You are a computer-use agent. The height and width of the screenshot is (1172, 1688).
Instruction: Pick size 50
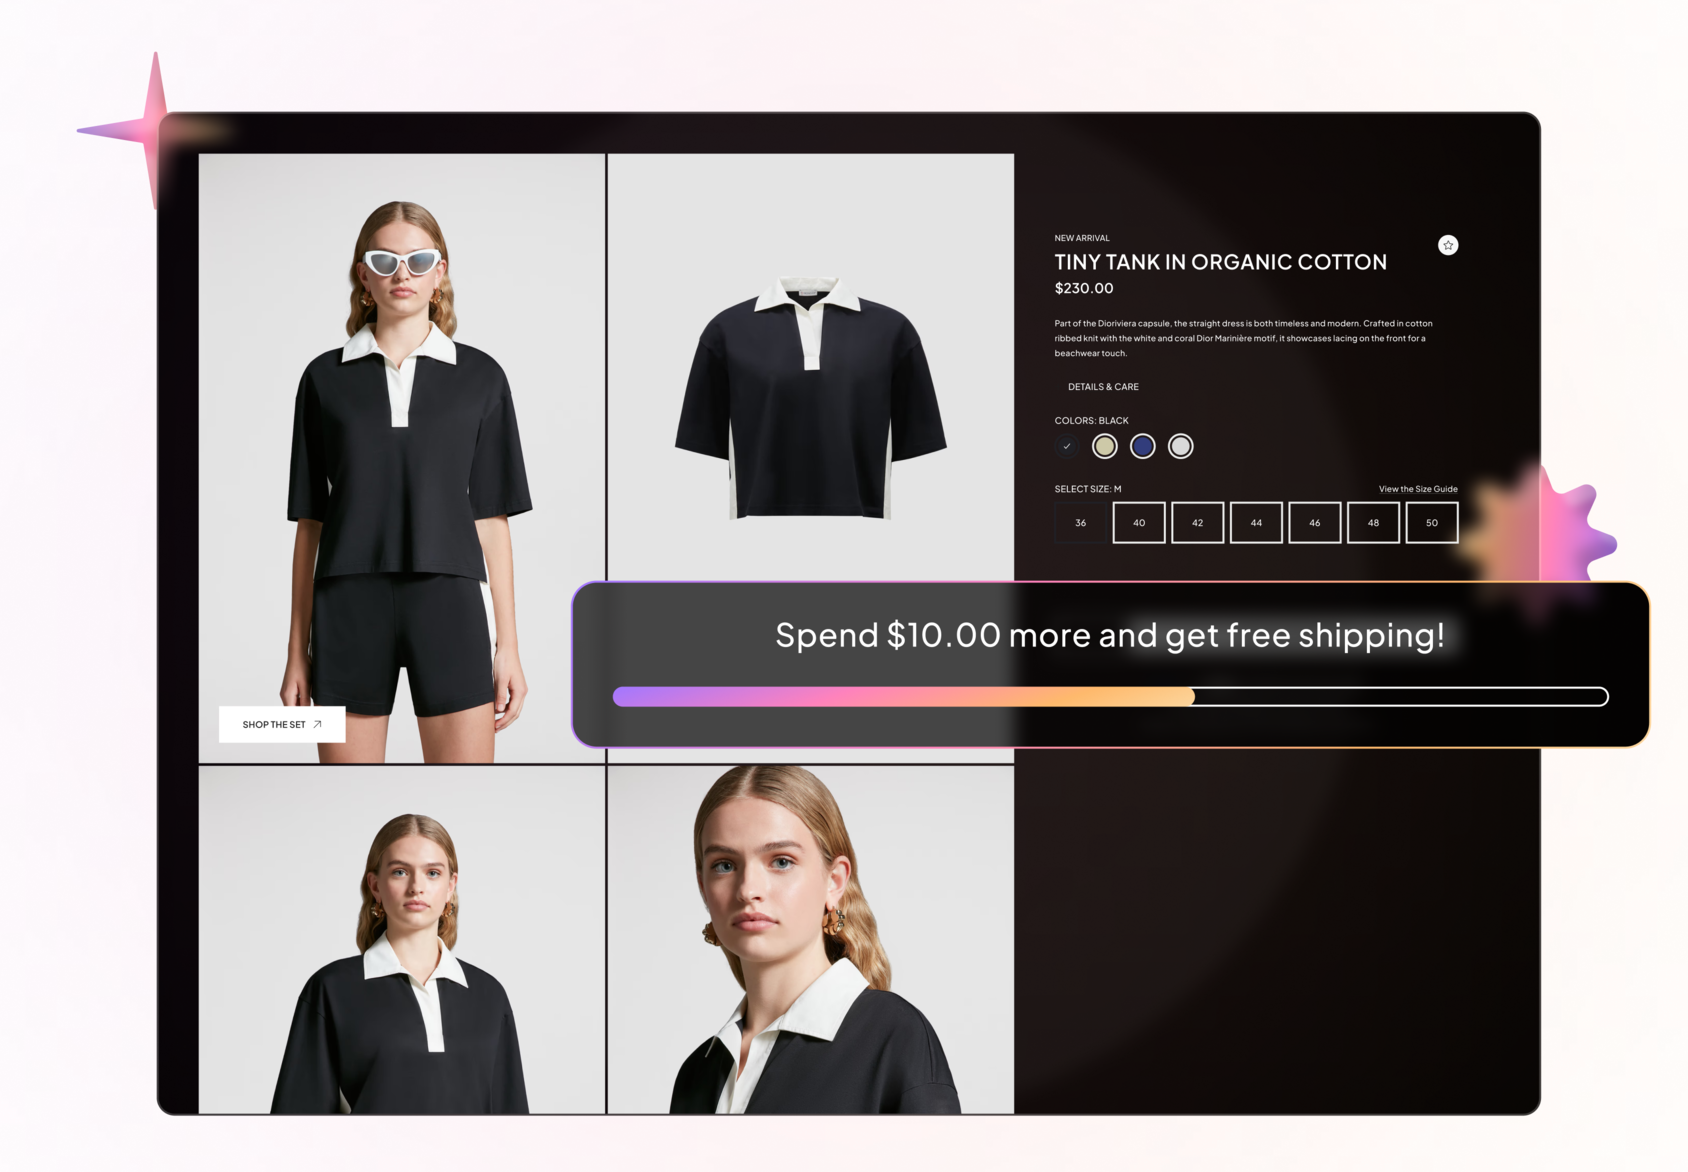tap(1431, 523)
